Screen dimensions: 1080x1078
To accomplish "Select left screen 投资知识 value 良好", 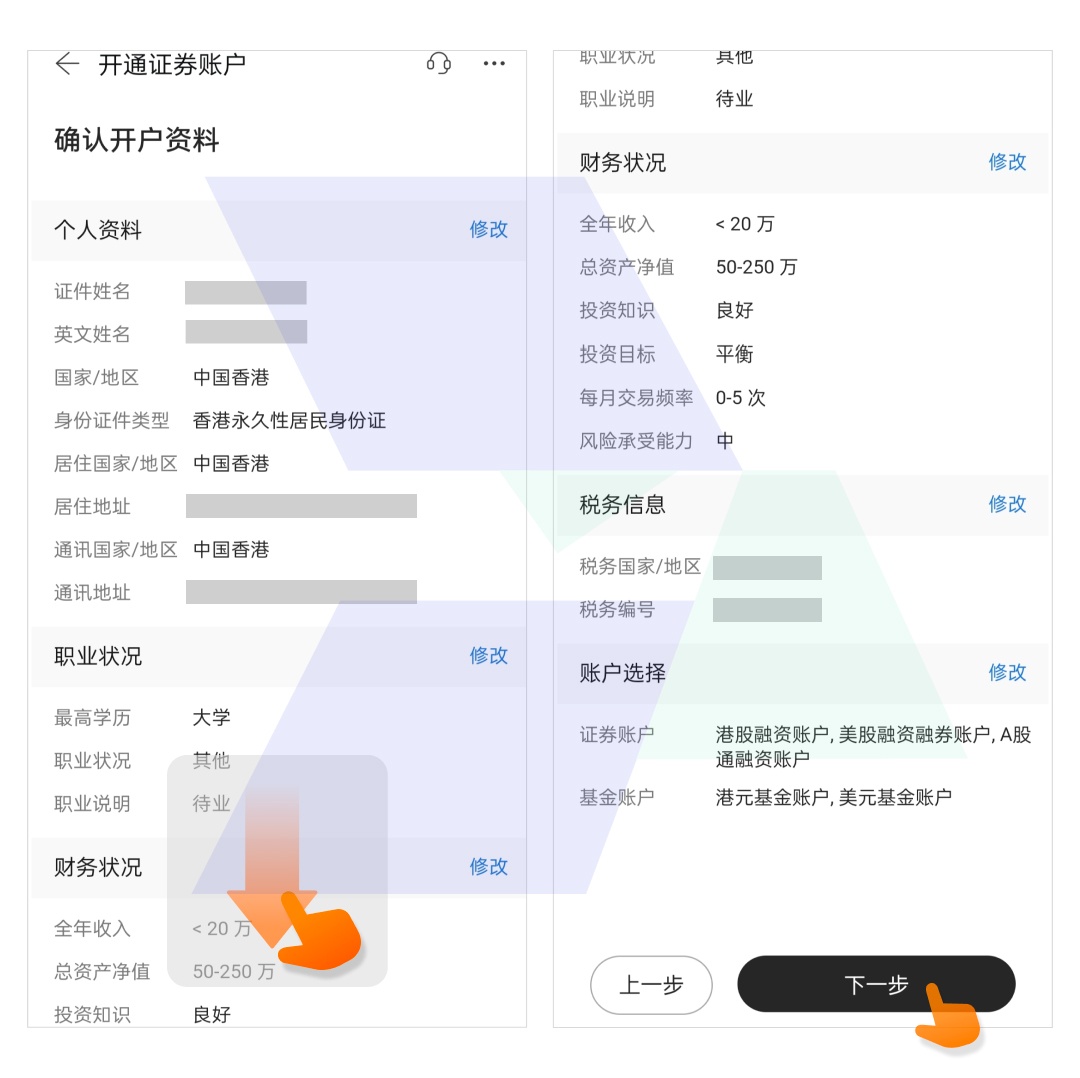I will point(211,1015).
